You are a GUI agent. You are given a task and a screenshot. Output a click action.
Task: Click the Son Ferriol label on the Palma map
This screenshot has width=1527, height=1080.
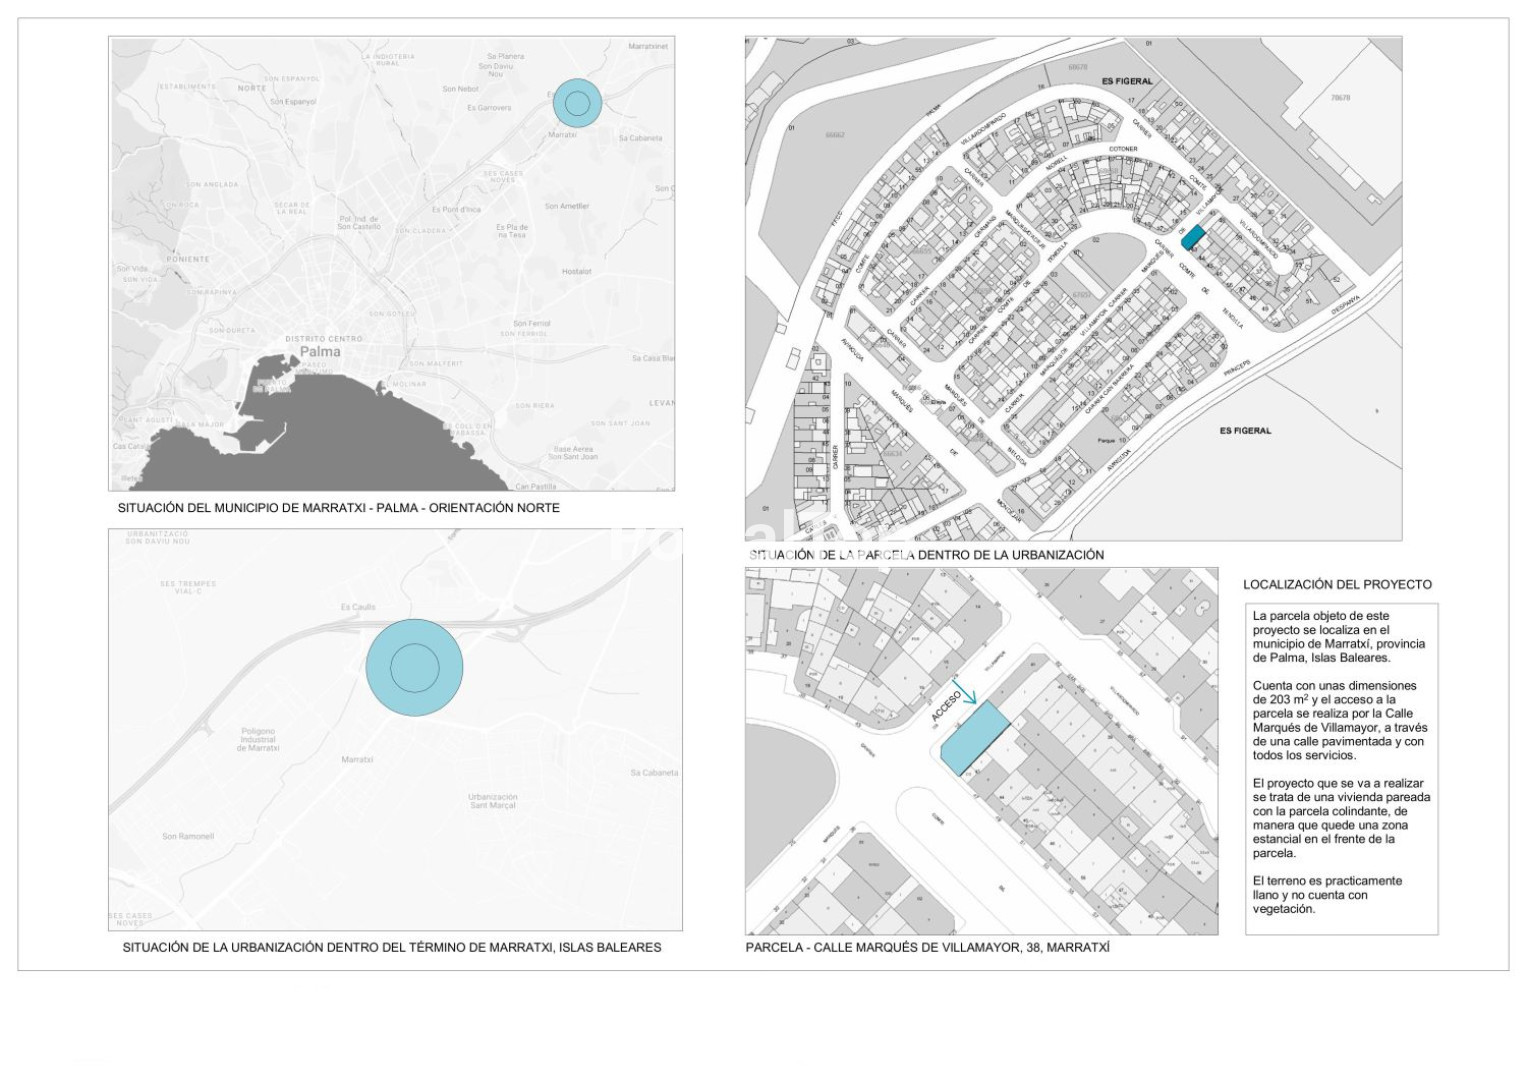click(x=531, y=324)
